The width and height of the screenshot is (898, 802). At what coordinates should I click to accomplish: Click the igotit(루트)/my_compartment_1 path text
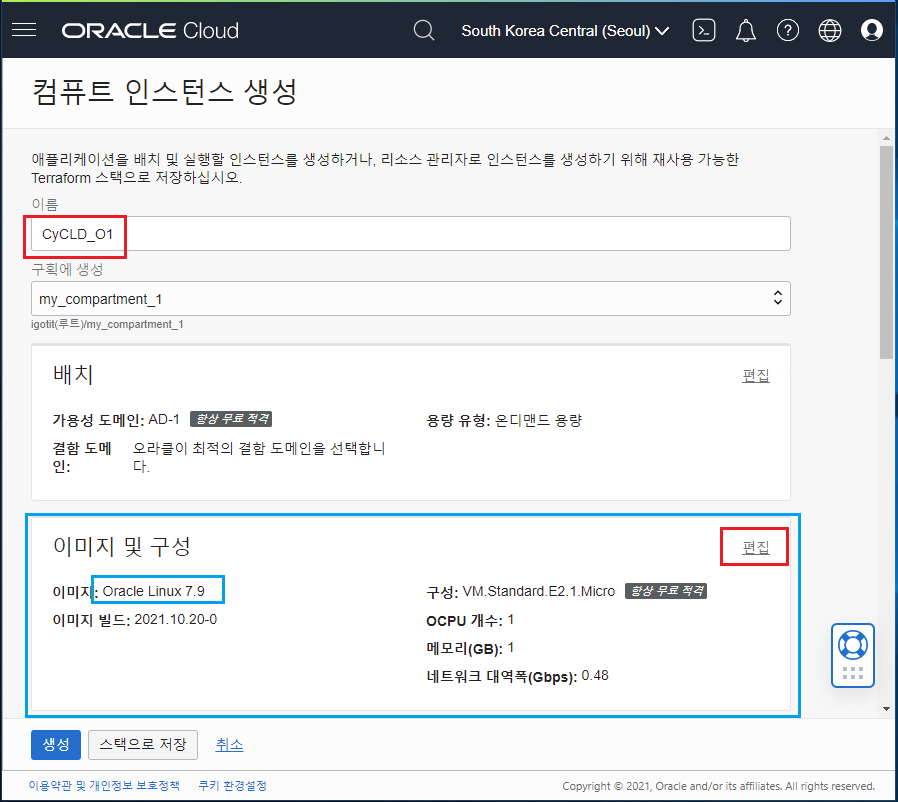click(107, 324)
